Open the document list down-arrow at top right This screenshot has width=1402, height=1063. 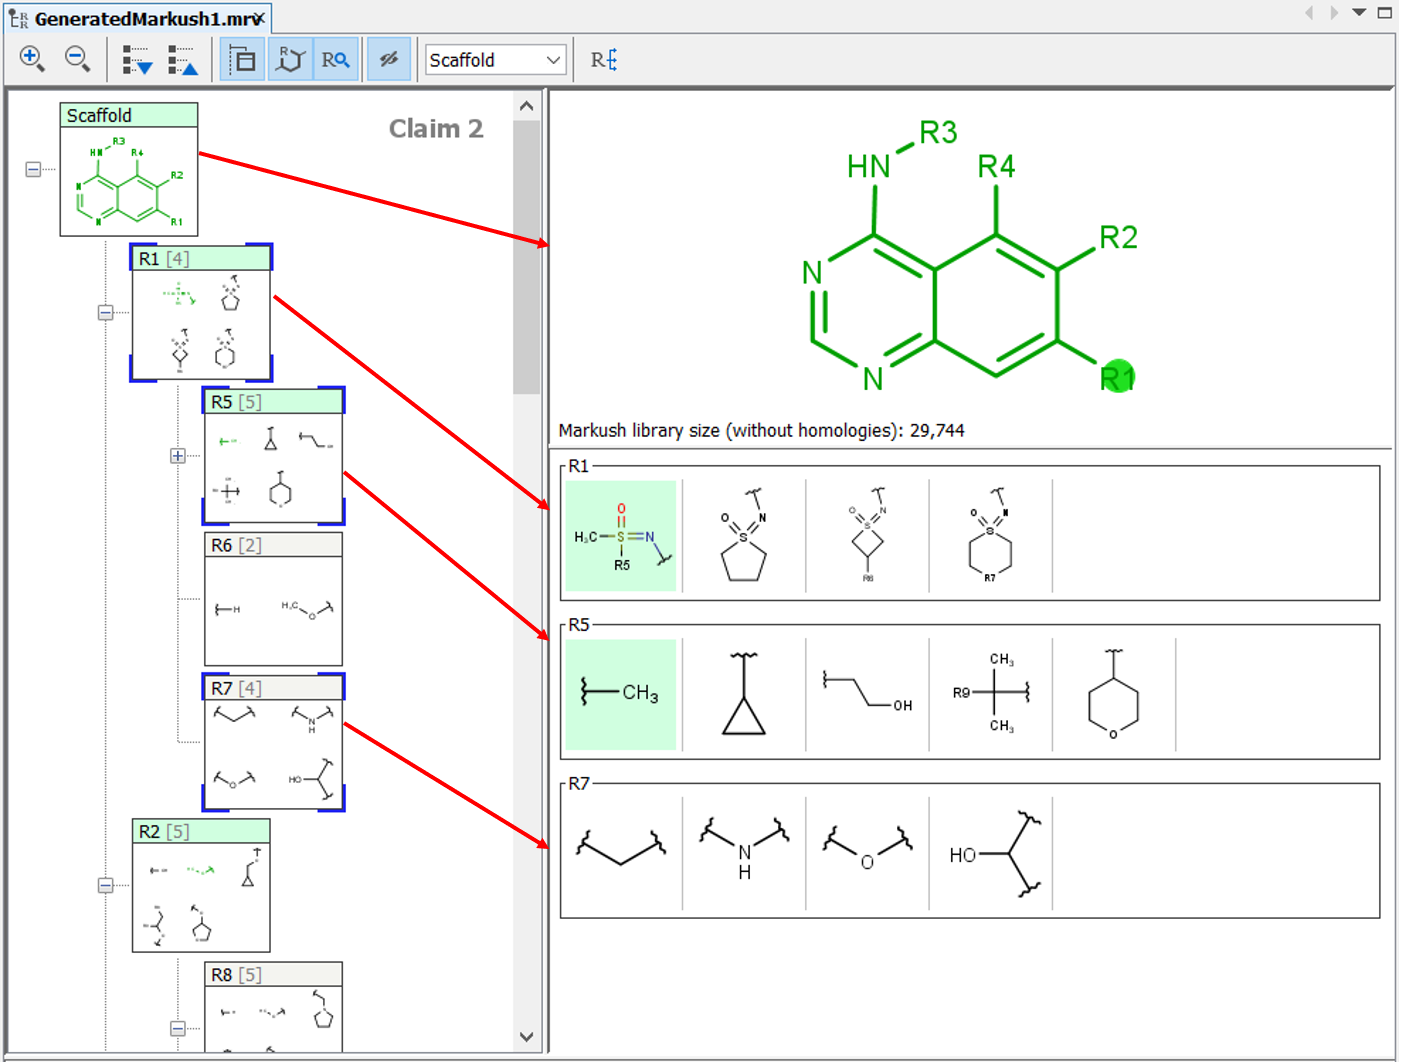[1359, 13]
